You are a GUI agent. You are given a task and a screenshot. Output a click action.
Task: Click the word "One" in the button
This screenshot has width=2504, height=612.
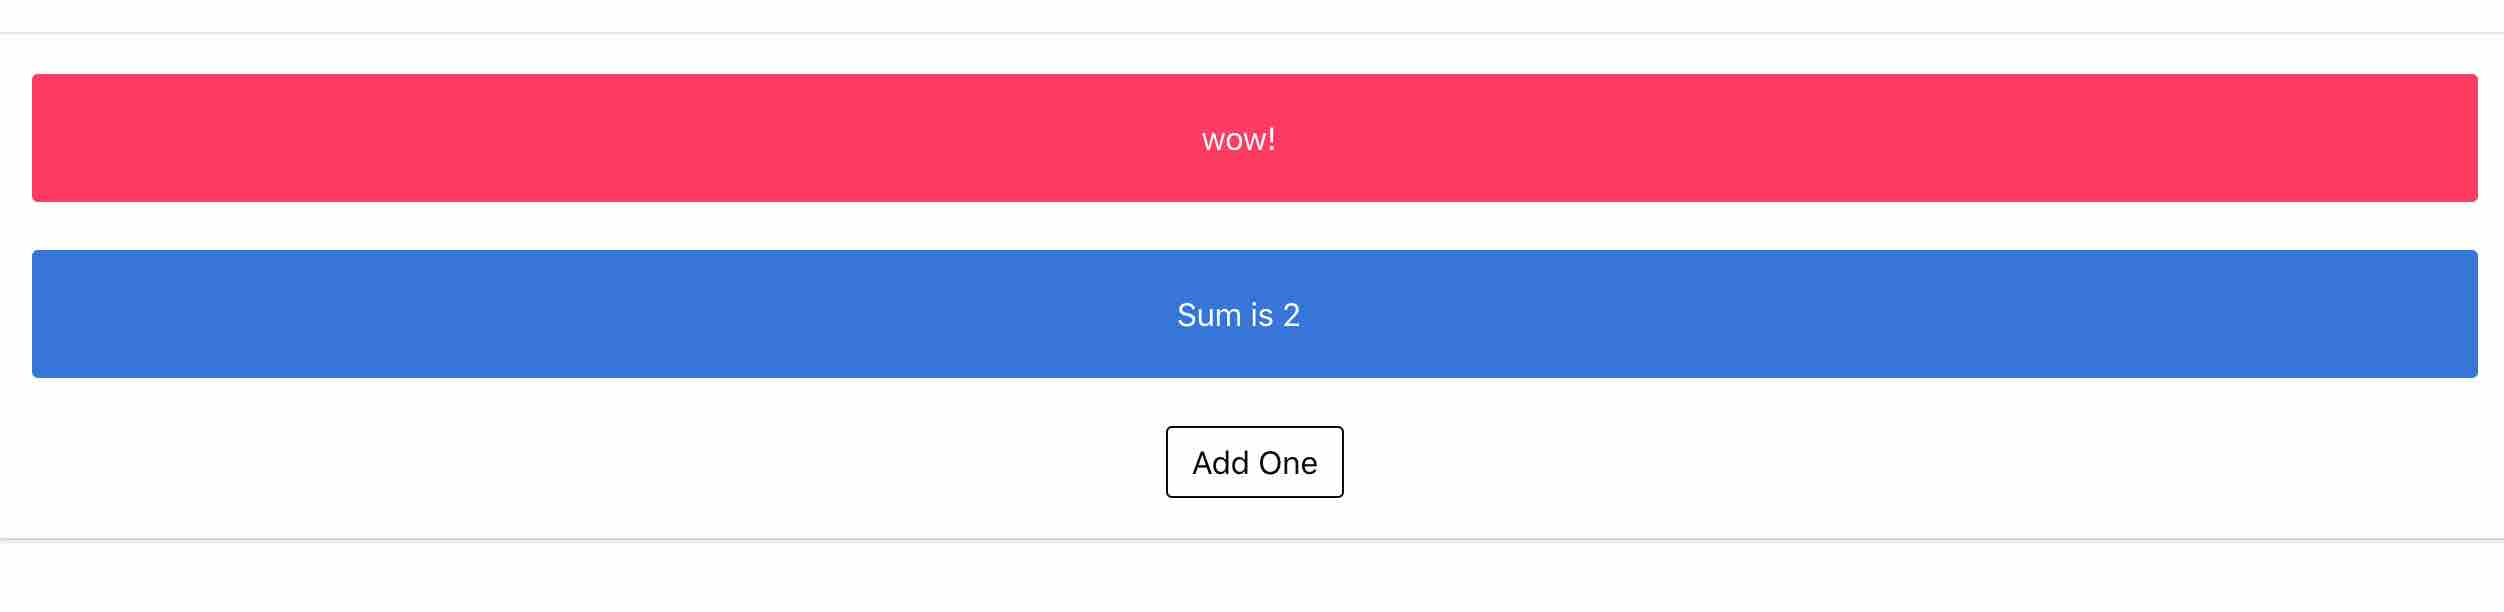pos(1288,463)
